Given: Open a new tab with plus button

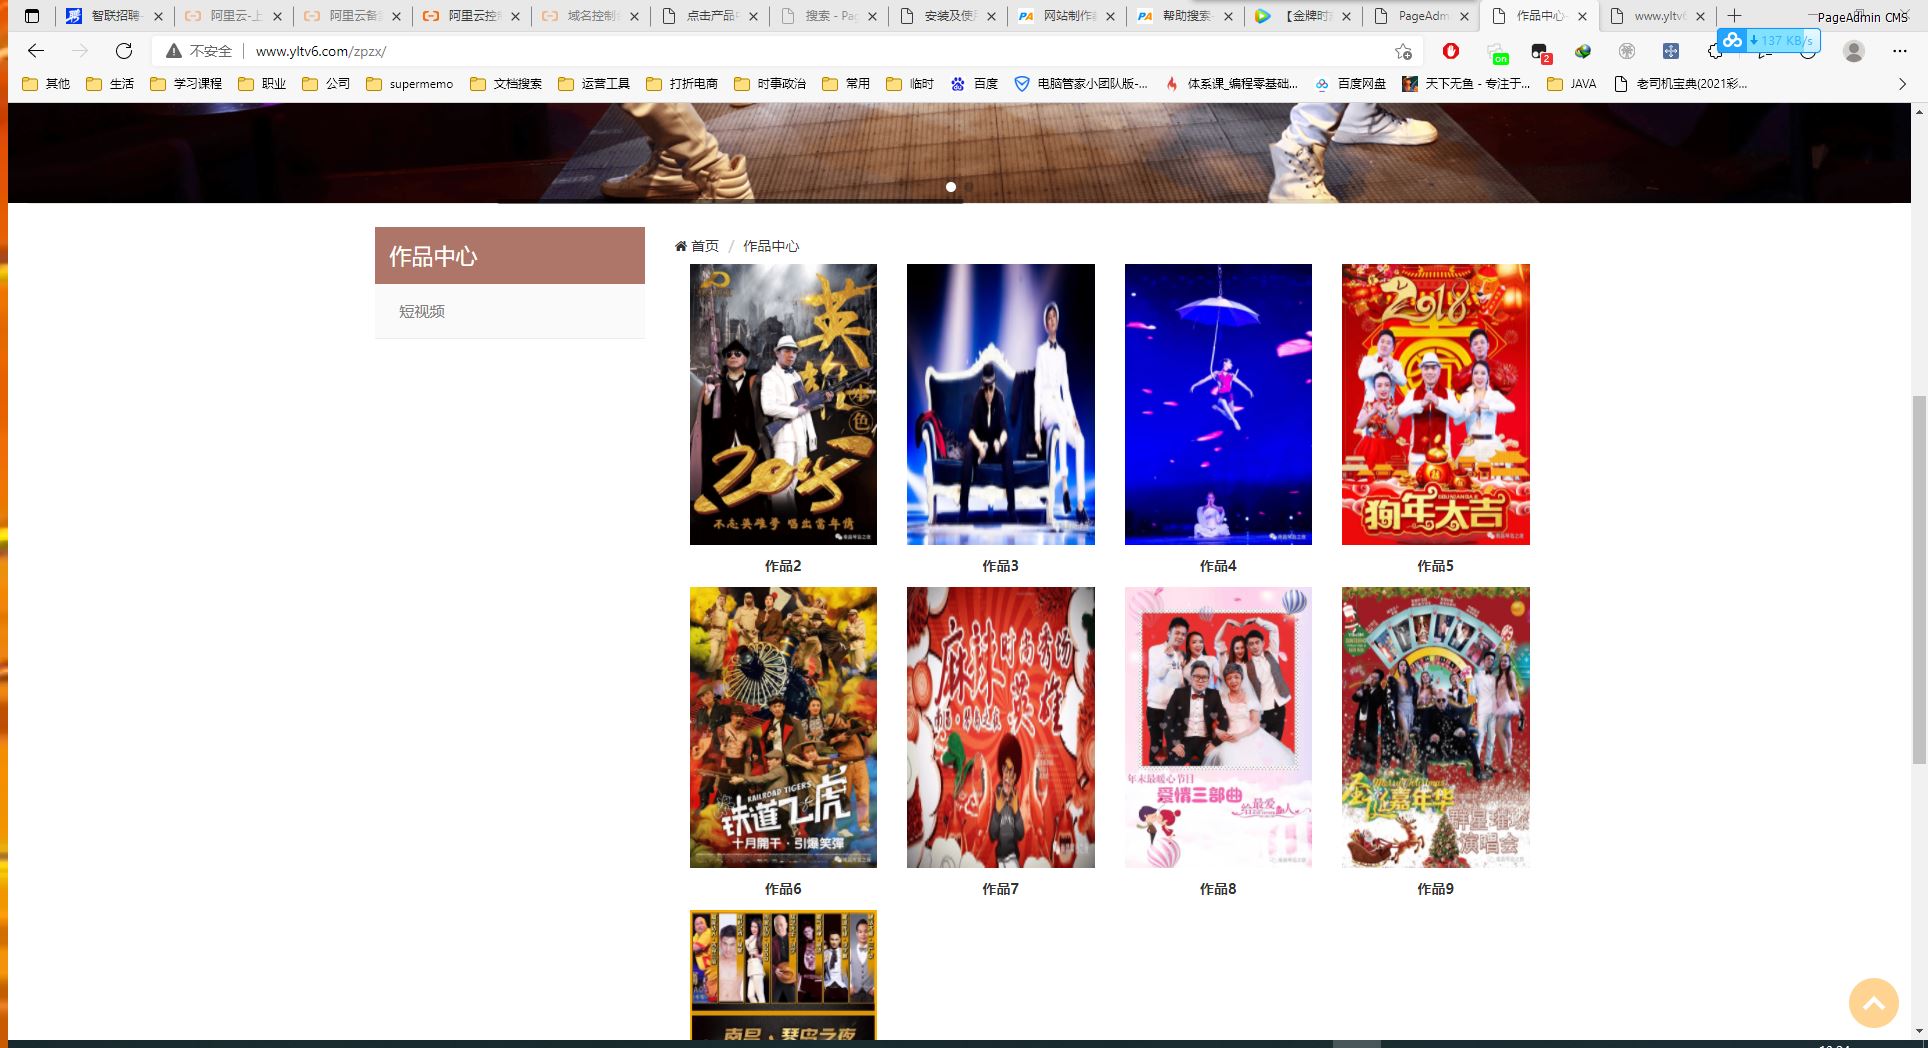Looking at the screenshot, I should 1735,16.
